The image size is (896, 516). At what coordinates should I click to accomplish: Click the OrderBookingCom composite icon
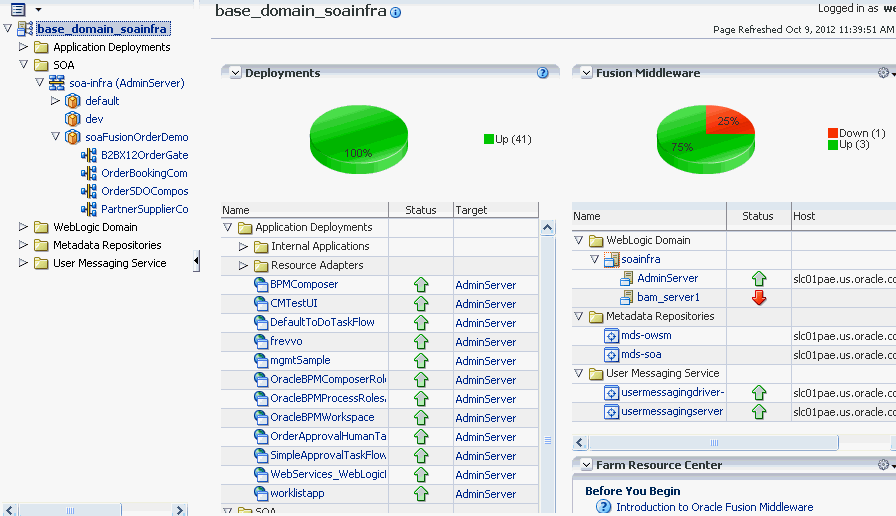(x=89, y=173)
